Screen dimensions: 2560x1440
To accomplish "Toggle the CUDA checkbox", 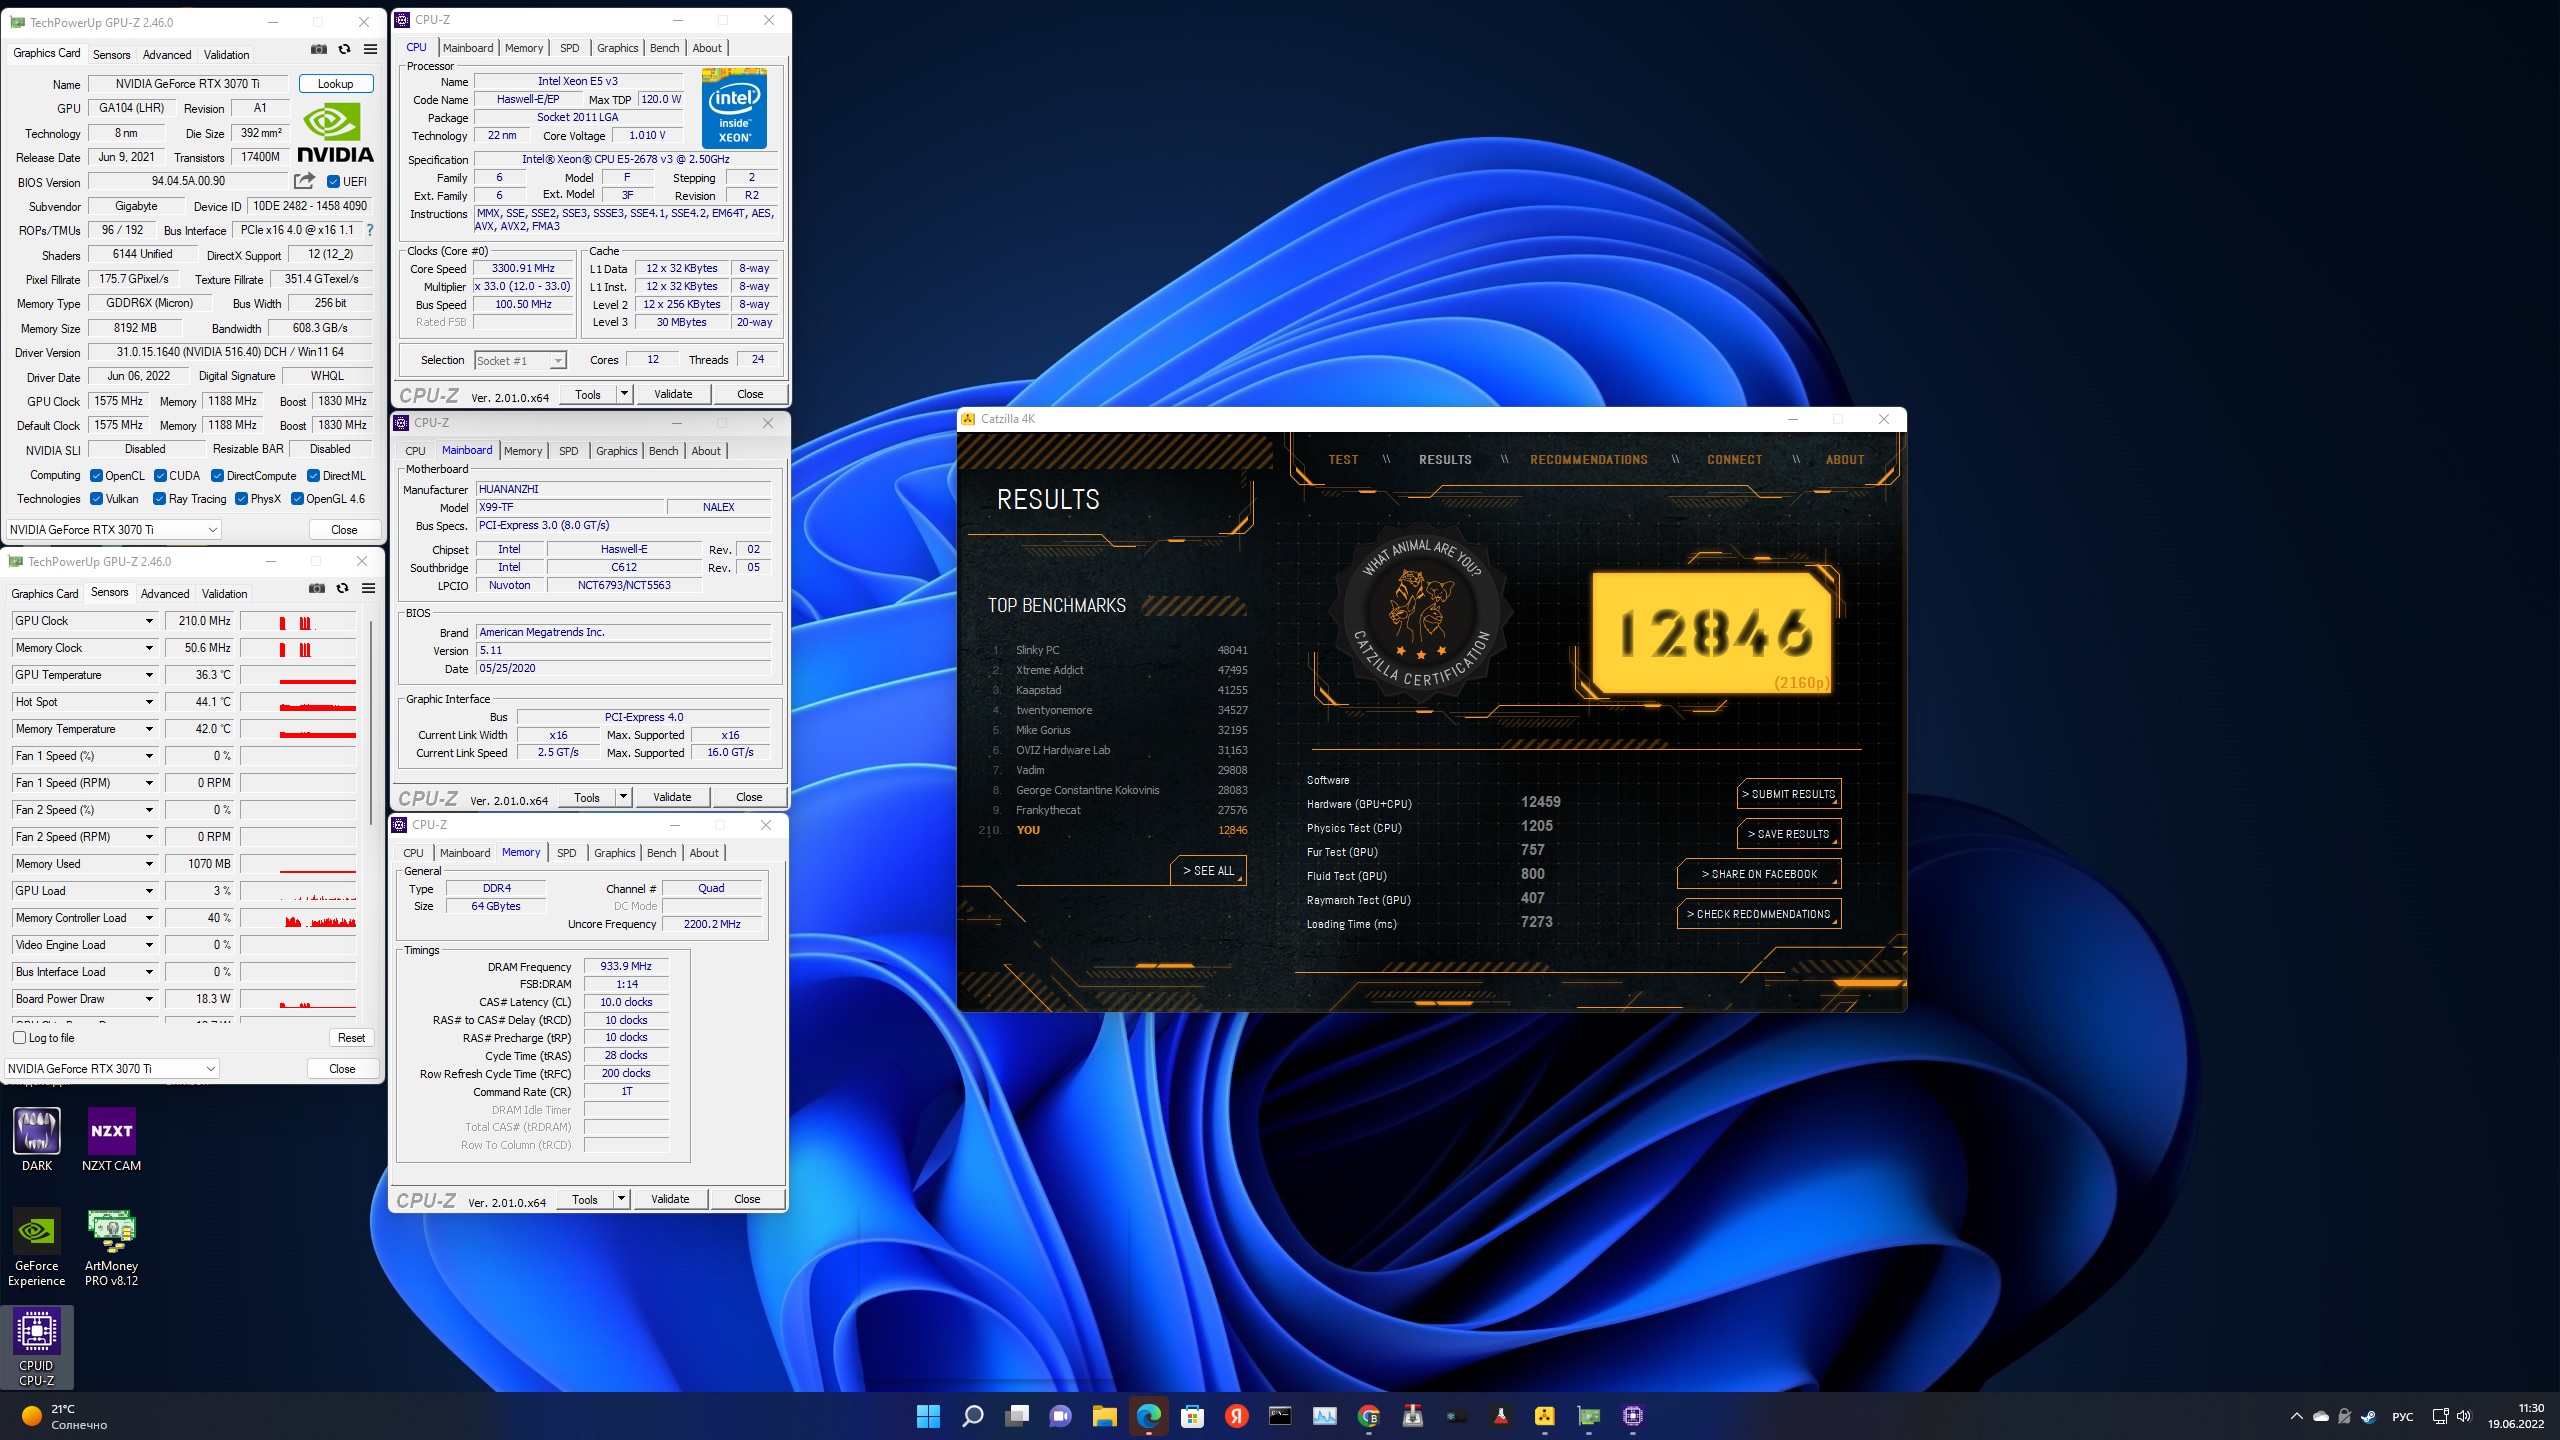I will click(x=160, y=476).
